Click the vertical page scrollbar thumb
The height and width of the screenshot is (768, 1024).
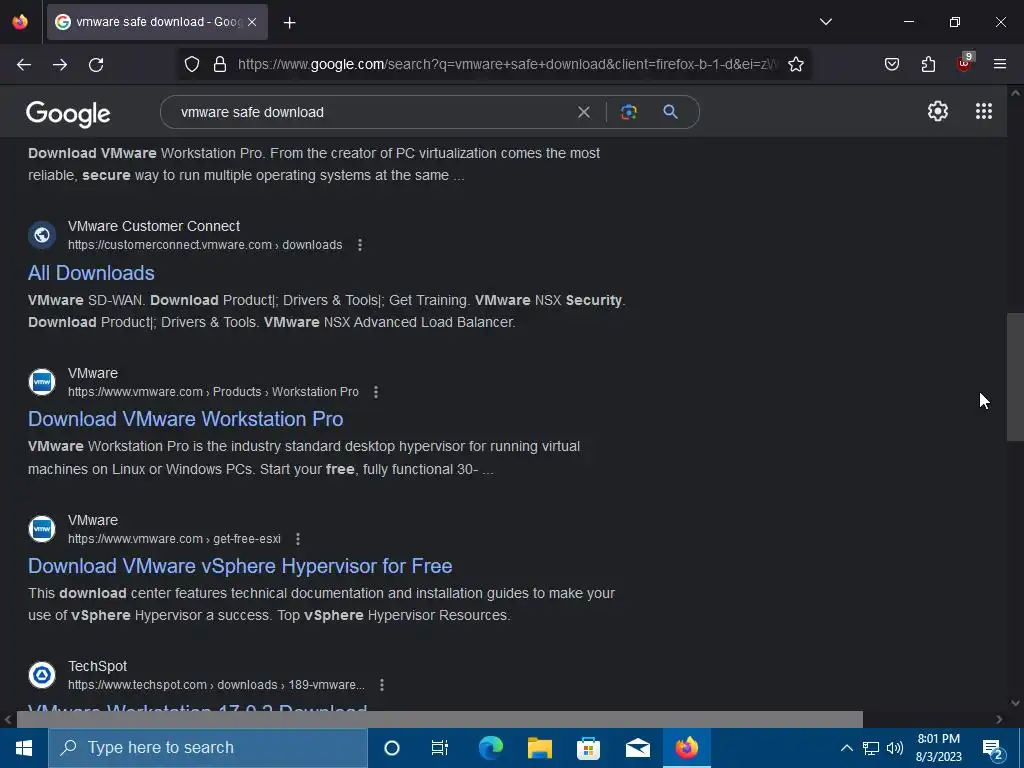coord(1015,377)
